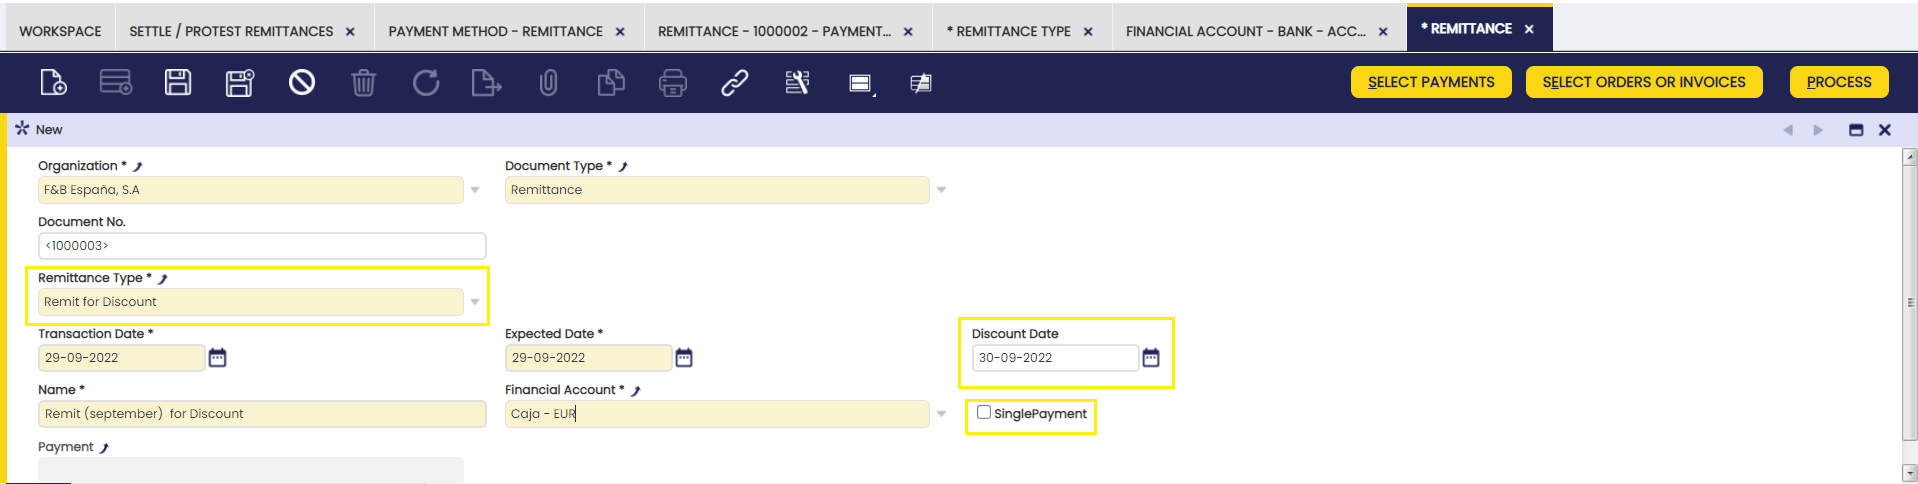Switch to the Workspace tab
Viewport: 1918px width, 484px height.
(x=60, y=31)
